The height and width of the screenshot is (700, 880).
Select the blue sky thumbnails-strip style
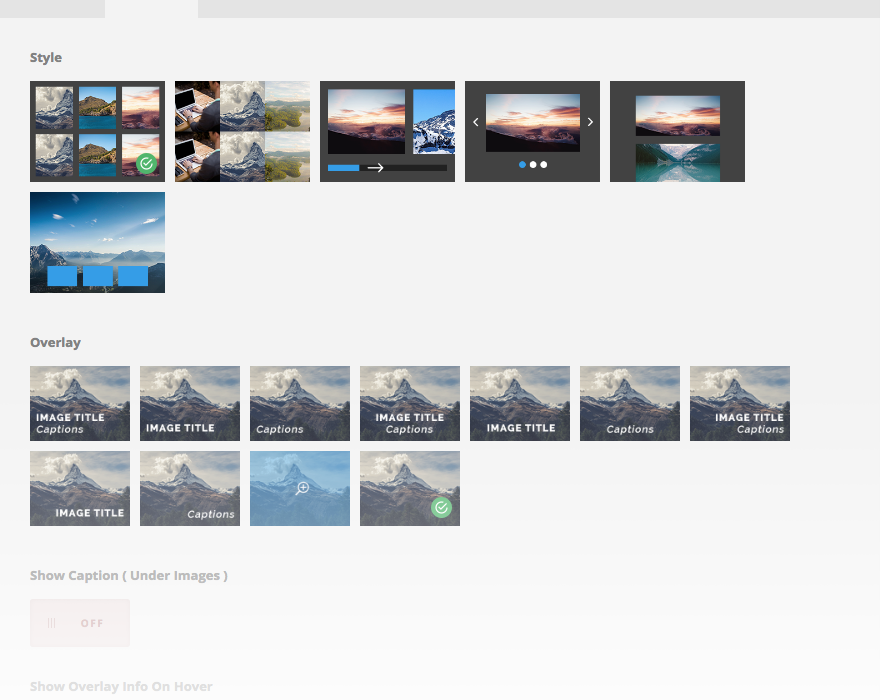[x=97, y=243]
